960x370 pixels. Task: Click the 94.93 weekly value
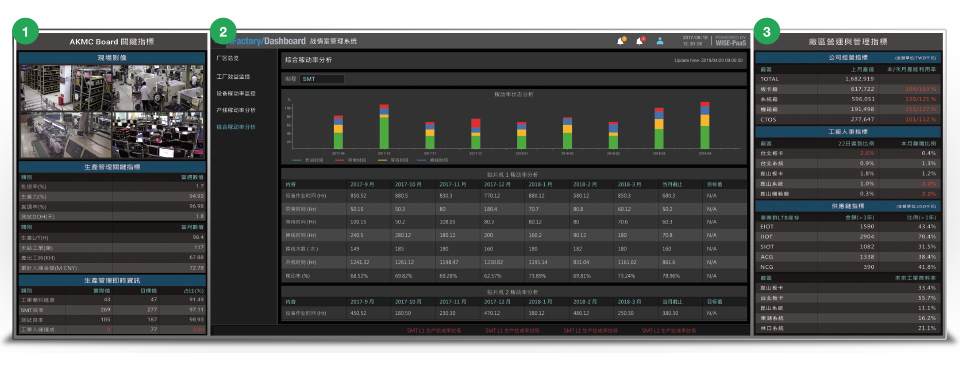tap(197, 196)
